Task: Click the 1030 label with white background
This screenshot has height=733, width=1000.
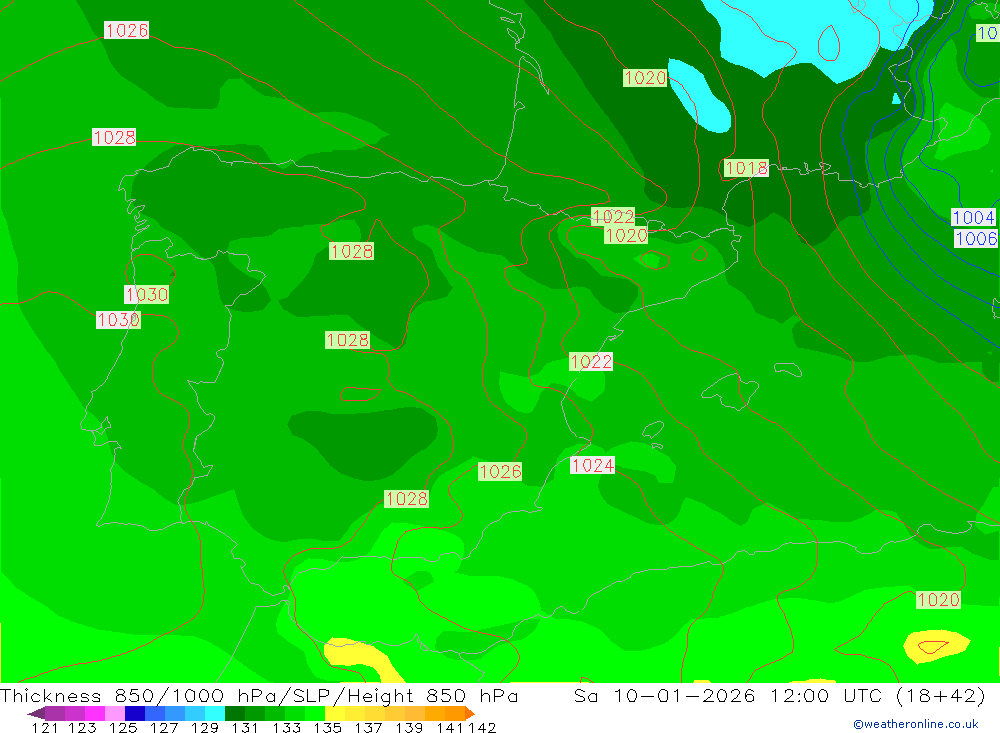Action: point(119,320)
